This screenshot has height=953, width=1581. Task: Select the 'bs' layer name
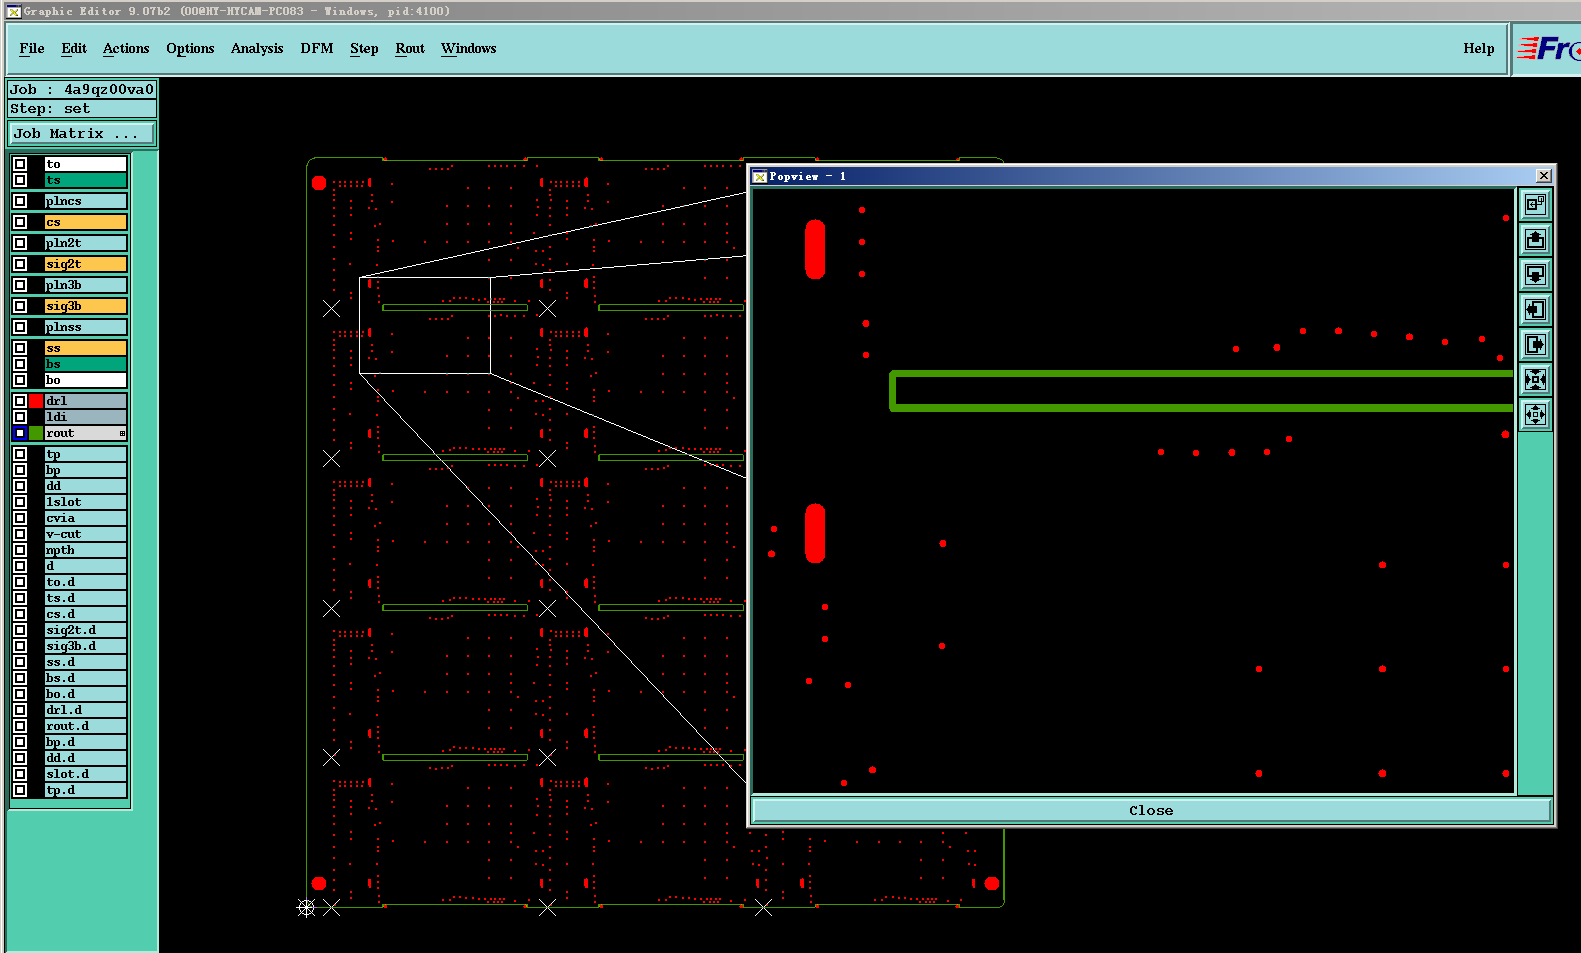(x=86, y=364)
